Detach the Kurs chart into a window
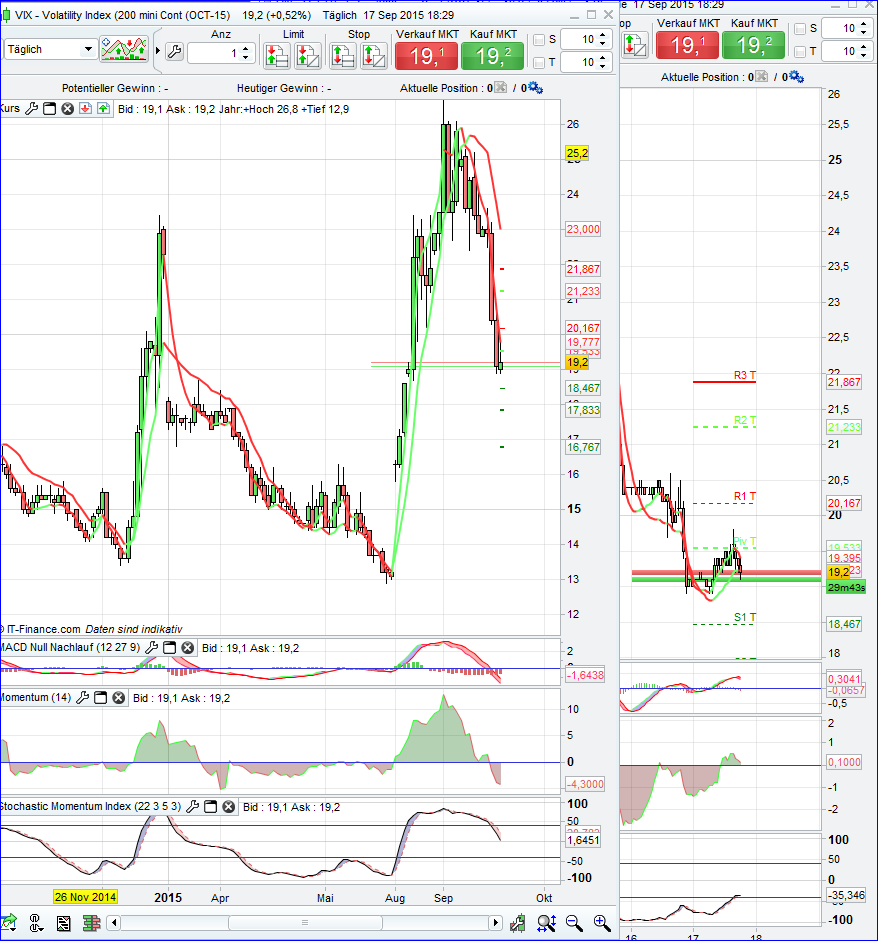Screen dimensions: 878x941 49,108
